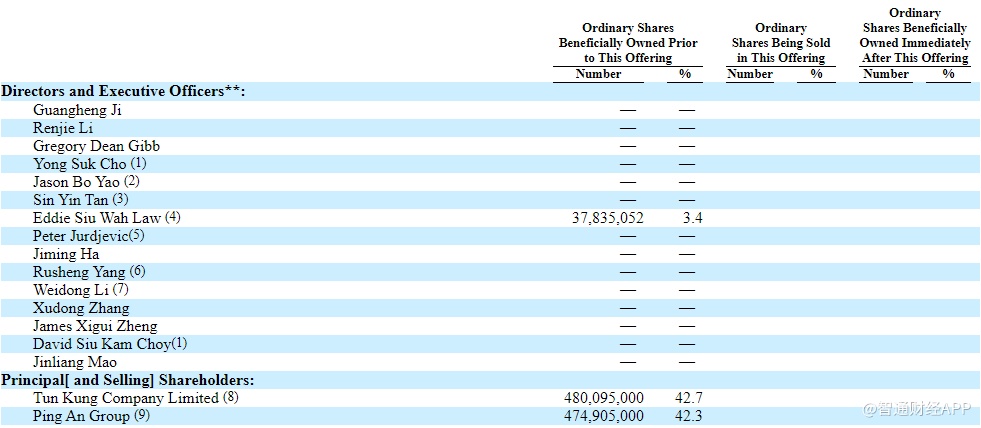
Task: Click the Jason Bo Yao entry
Action: [x=77, y=182]
